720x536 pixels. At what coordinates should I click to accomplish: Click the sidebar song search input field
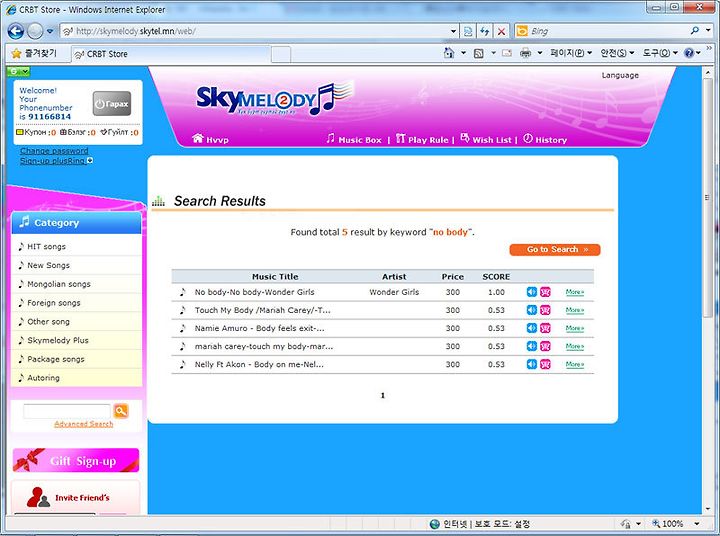click(x=67, y=411)
